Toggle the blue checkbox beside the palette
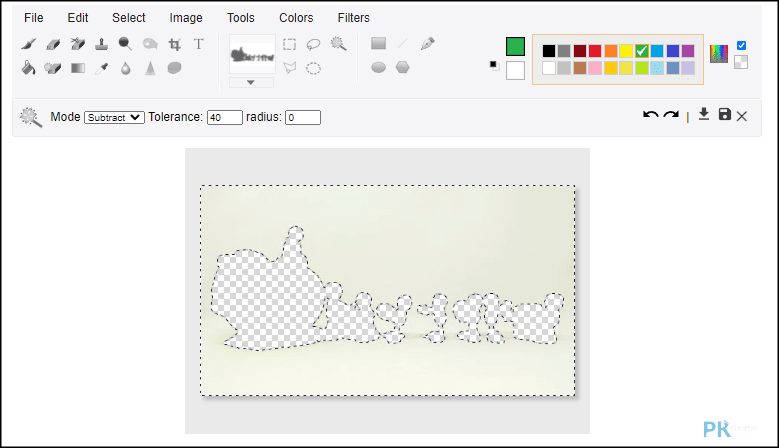 tap(741, 46)
